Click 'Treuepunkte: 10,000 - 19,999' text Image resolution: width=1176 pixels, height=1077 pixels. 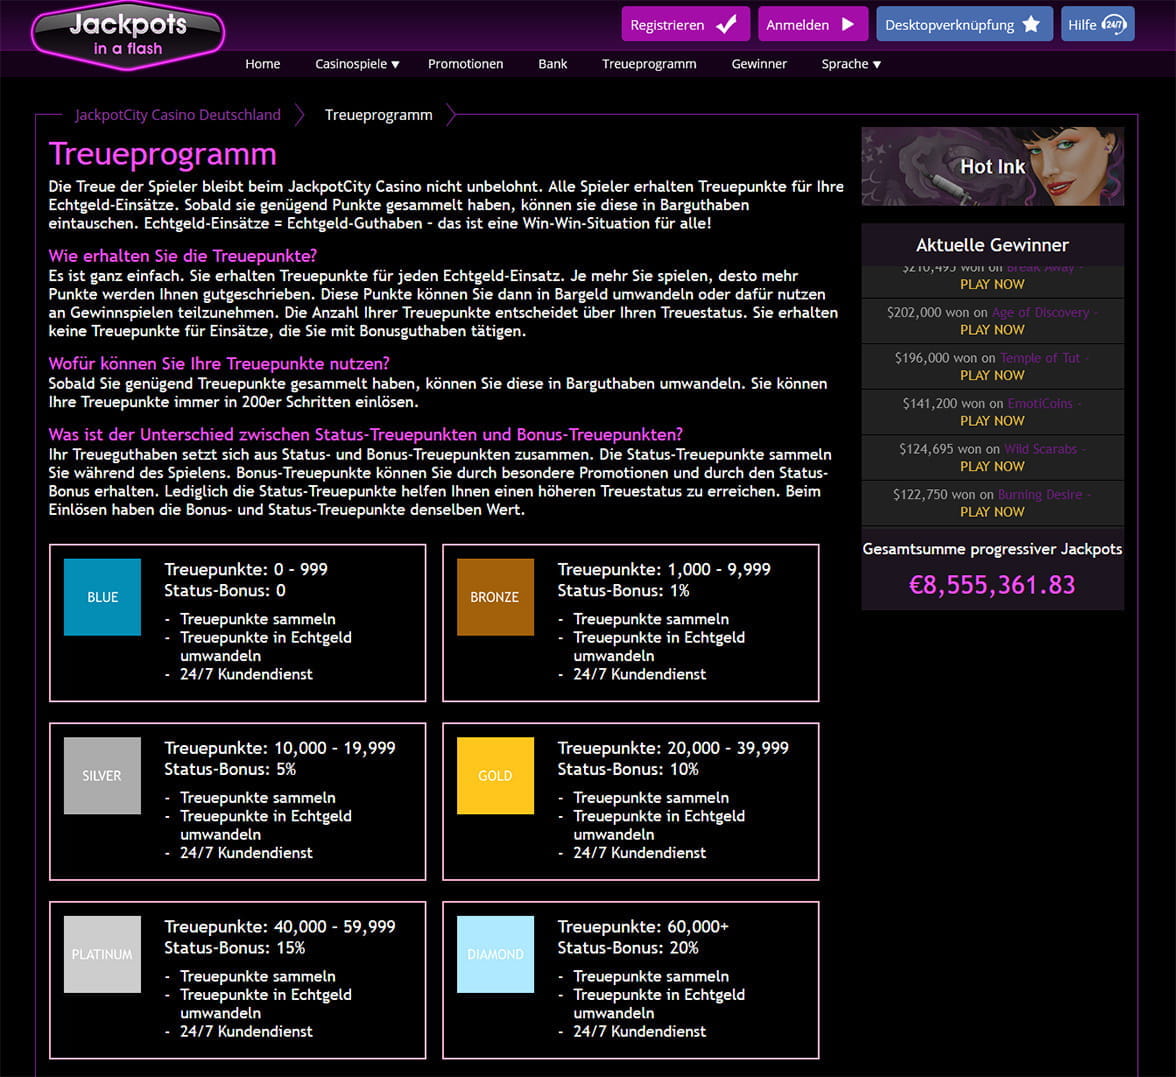280,748
